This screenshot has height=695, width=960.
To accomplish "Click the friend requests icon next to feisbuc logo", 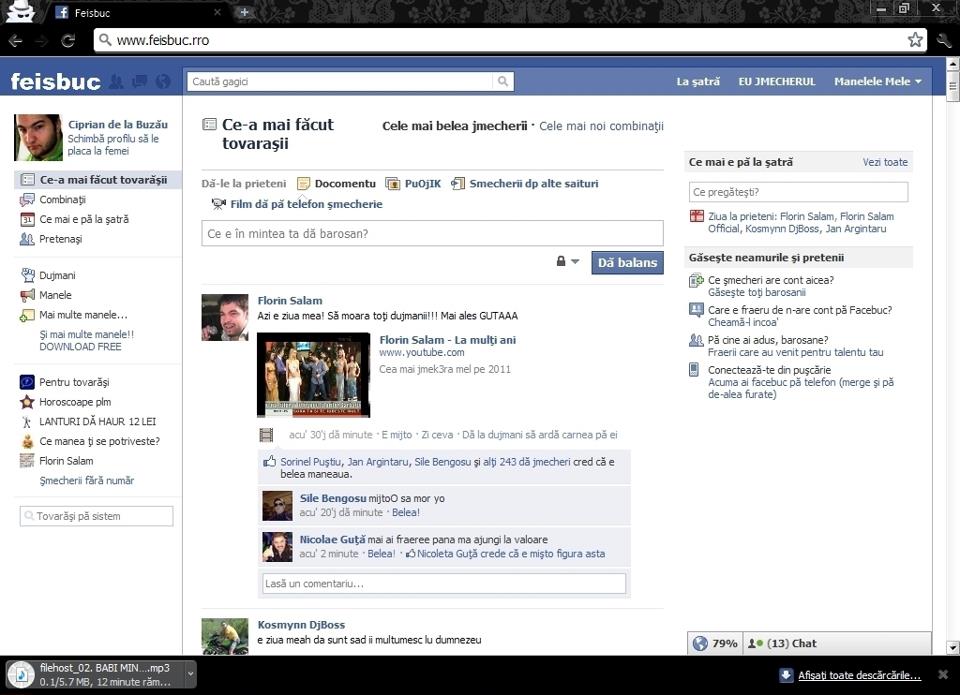I will click(x=116, y=81).
